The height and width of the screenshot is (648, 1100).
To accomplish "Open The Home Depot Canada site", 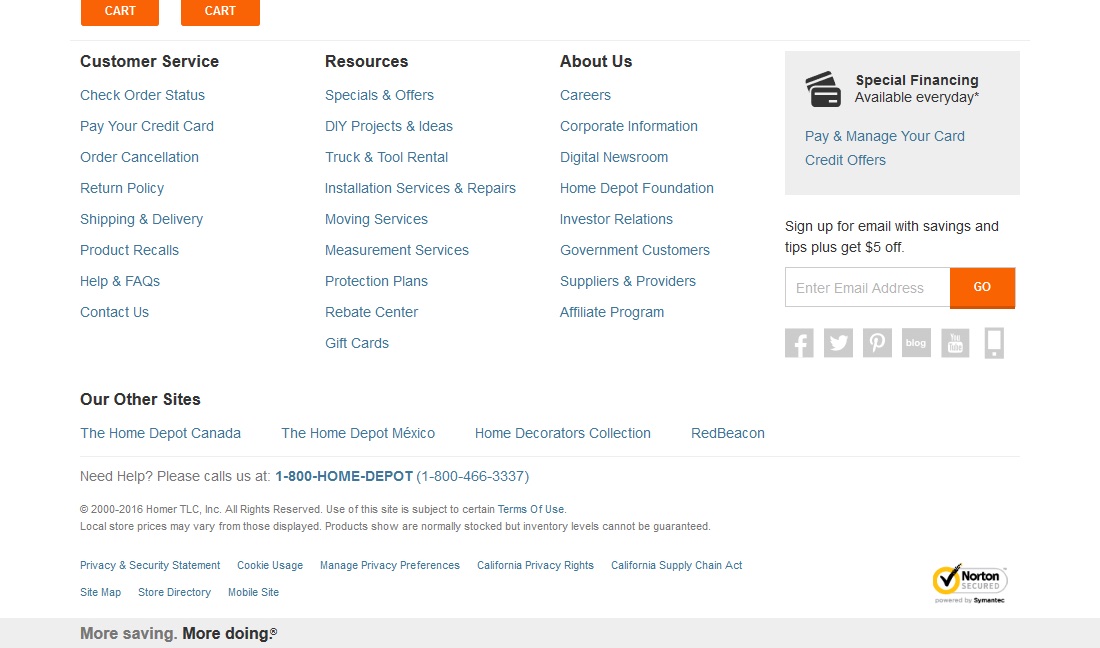I will (160, 433).
